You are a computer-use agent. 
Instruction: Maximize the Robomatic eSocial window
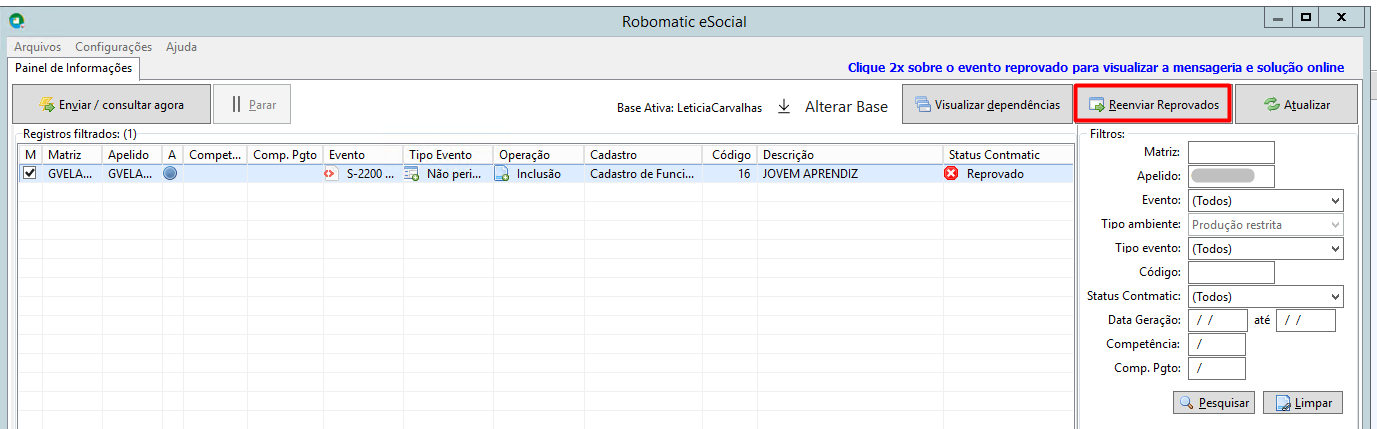point(1305,19)
